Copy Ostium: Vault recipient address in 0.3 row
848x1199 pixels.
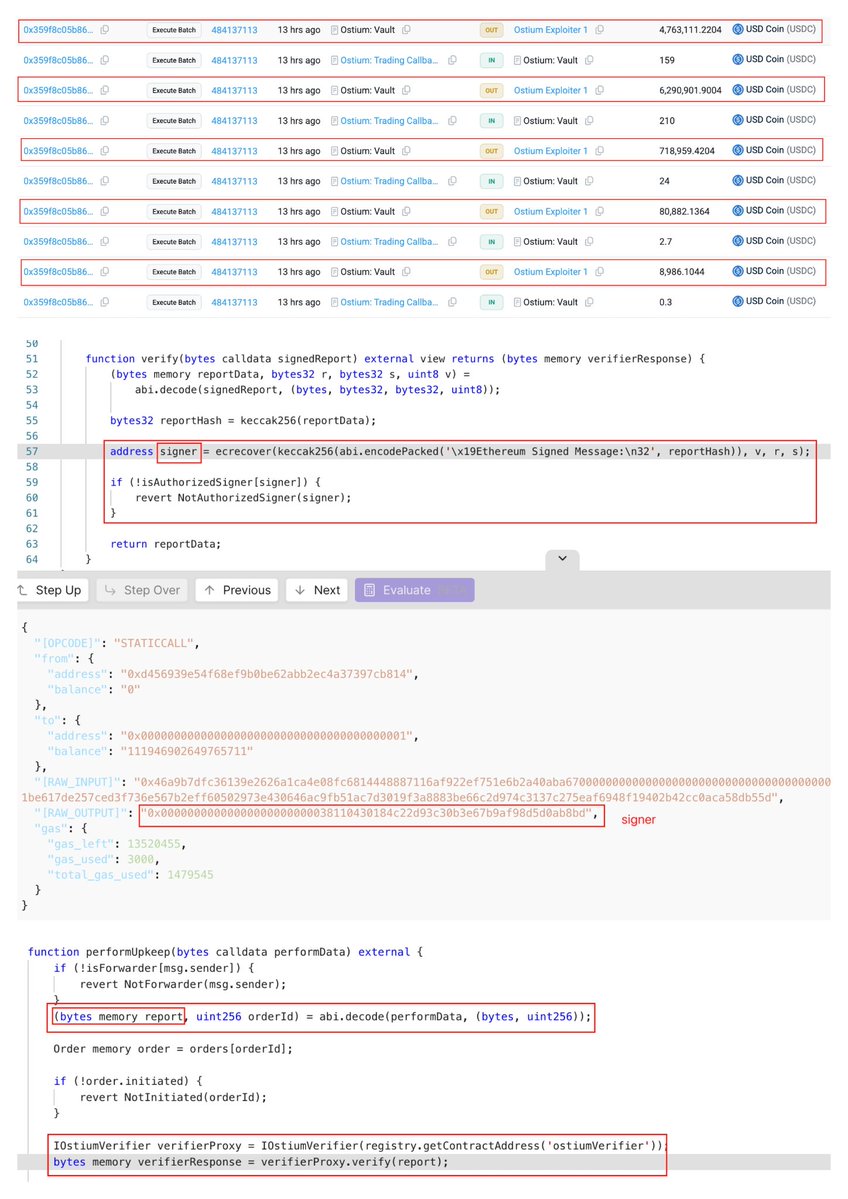point(589,302)
